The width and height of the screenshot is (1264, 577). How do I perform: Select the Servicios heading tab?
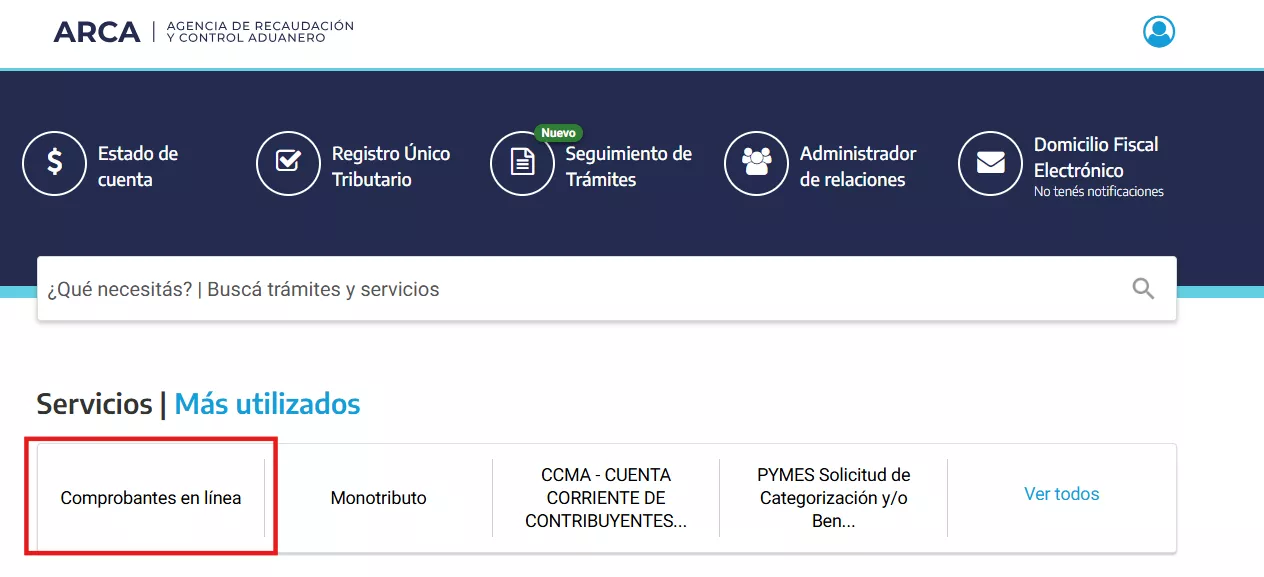coord(94,404)
